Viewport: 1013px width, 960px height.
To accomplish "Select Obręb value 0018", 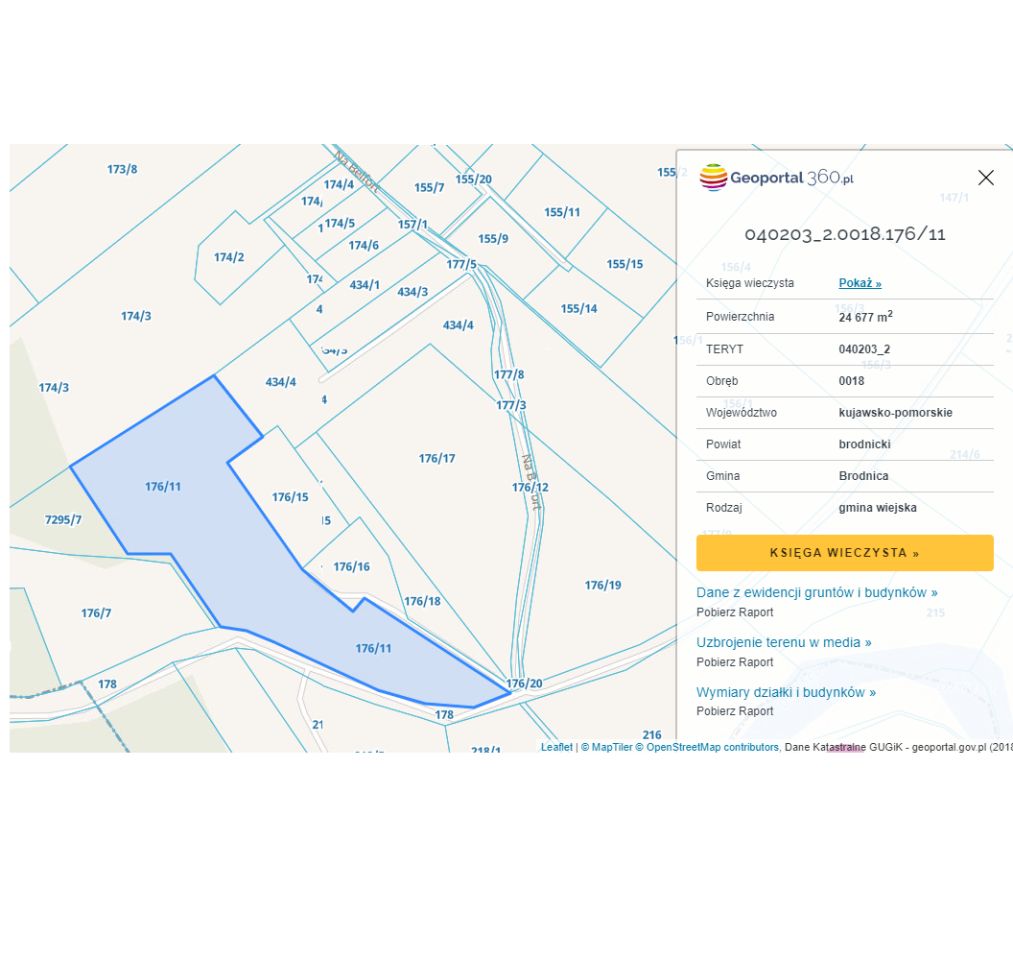I will 851,381.
